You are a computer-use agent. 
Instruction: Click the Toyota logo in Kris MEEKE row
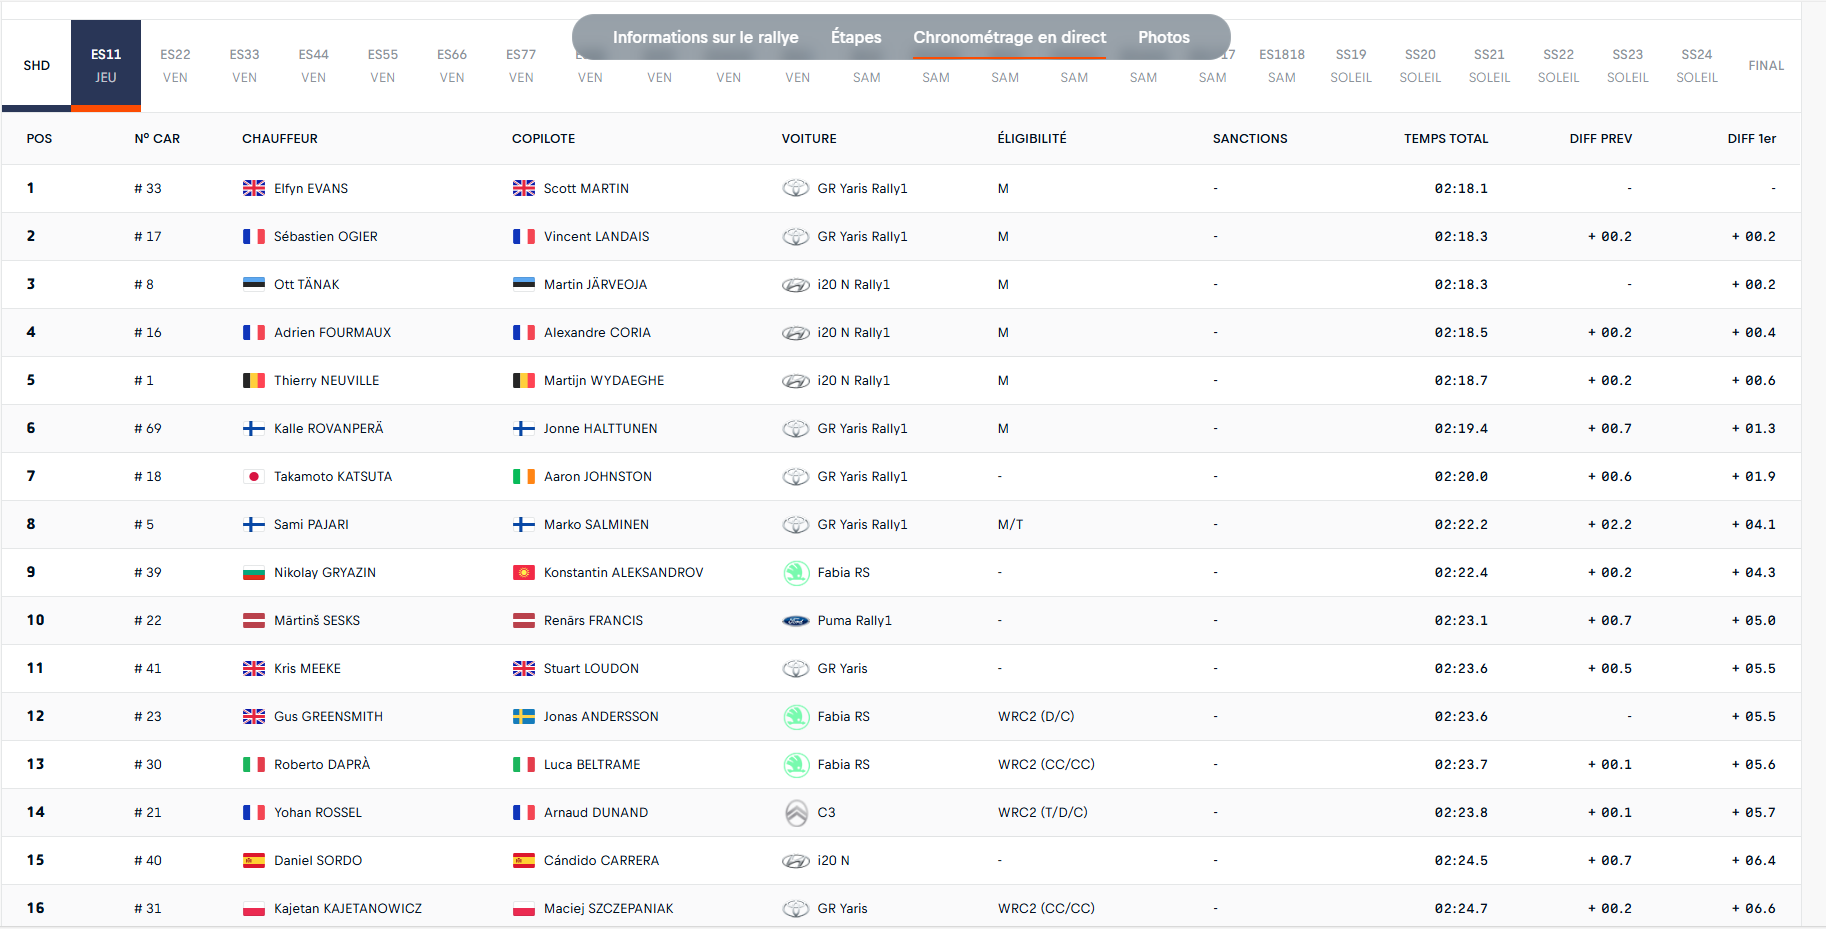796,668
